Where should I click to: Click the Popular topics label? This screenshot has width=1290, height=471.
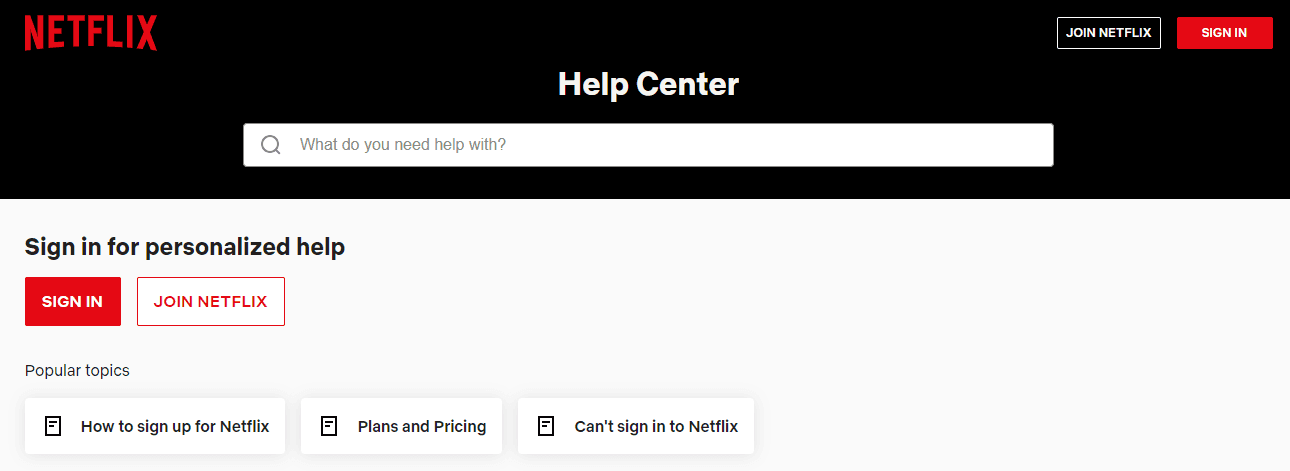[77, 371]
